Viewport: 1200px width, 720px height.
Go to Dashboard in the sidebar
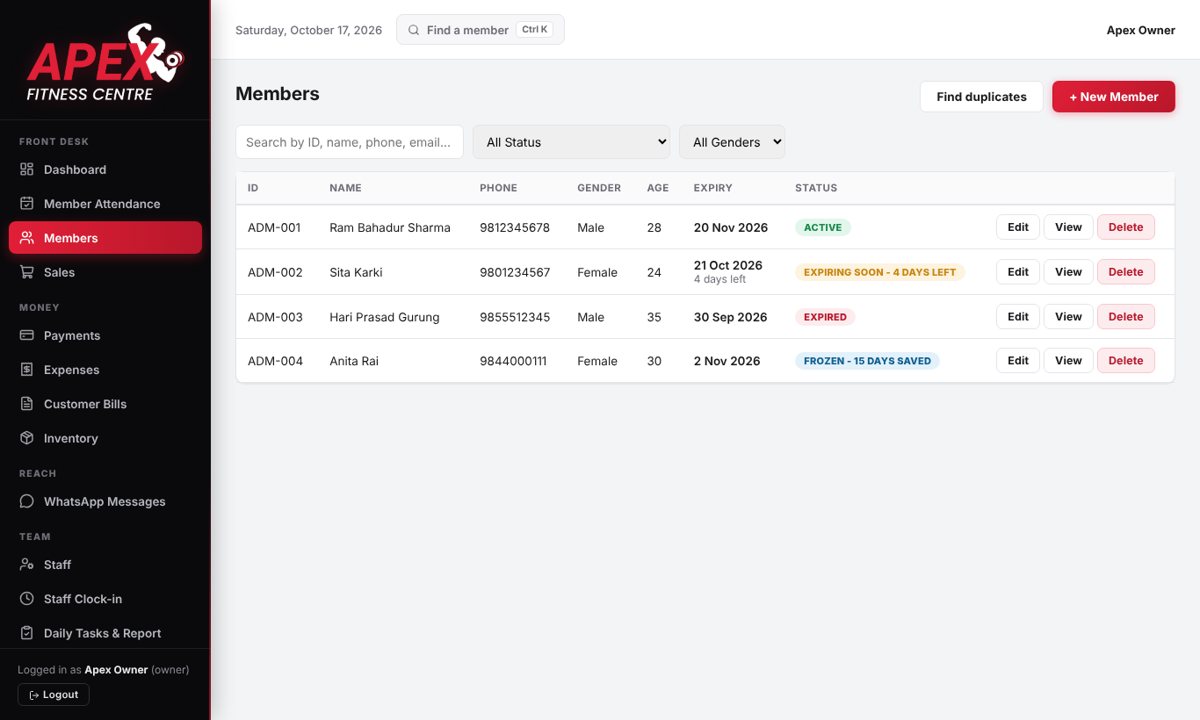[x=105, y=170]
